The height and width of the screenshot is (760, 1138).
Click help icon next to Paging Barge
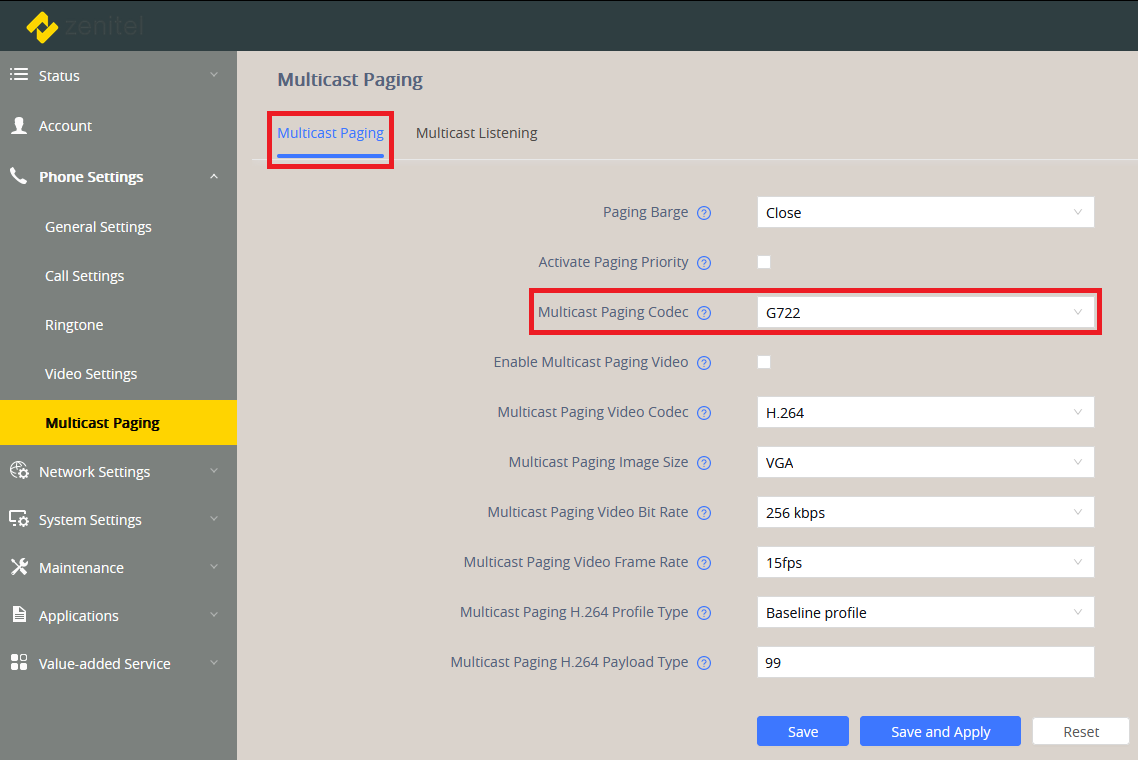click(704, 213)
